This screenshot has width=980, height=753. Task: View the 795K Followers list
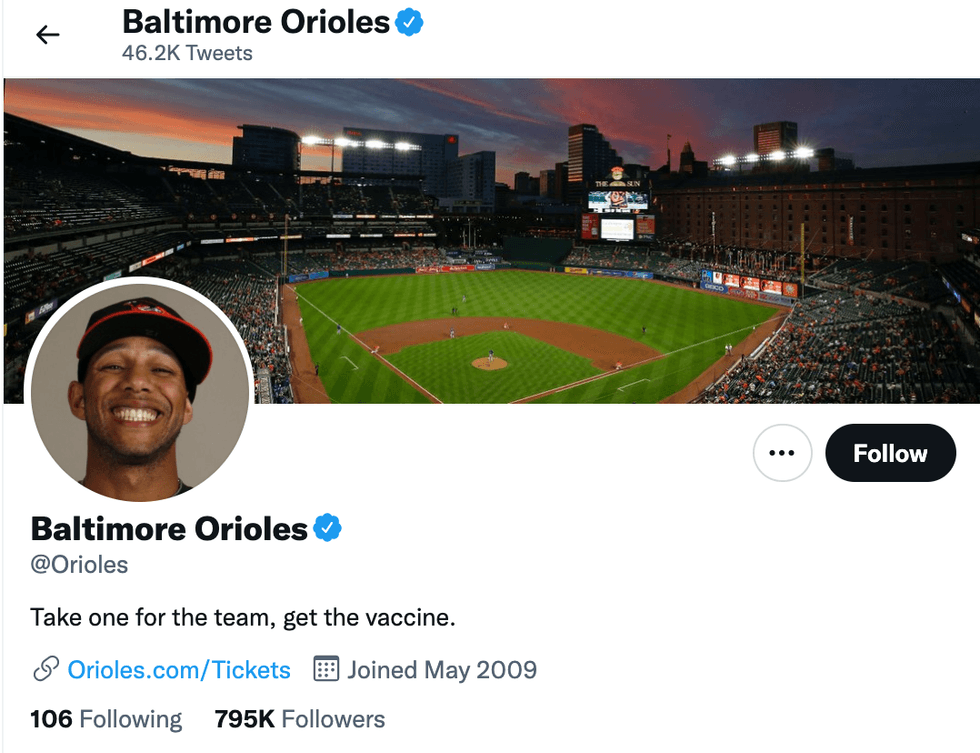click(x=299, y=719)
